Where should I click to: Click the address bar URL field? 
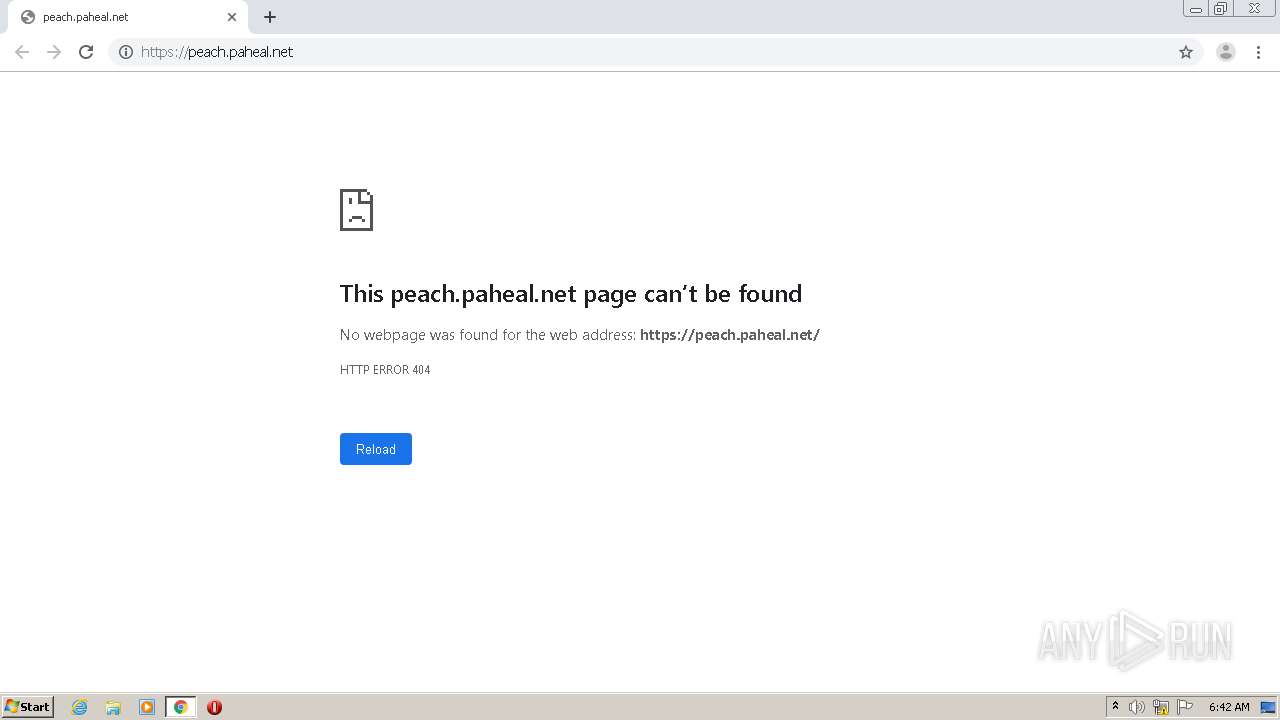pyautogui.click(x=655, y=52)
